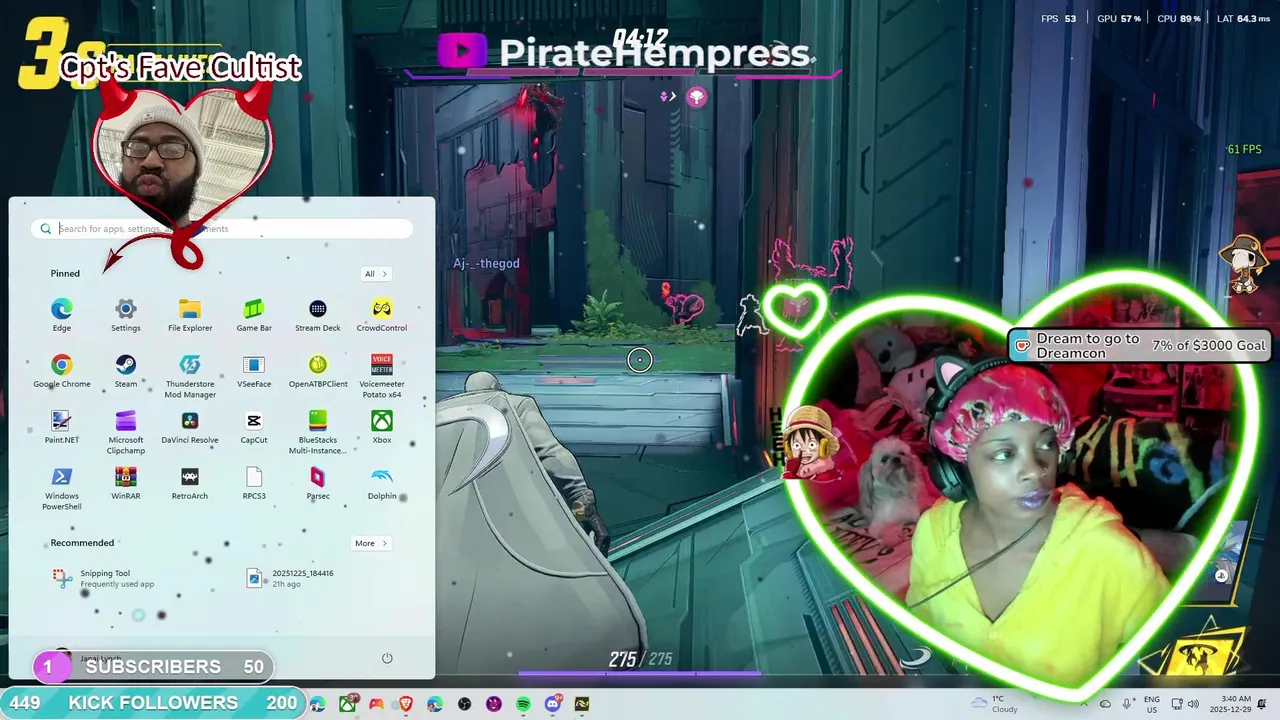This screenshot has width=1280, height=720.
Task: Show all apps with the All button
Action: [x=375, y=273]
